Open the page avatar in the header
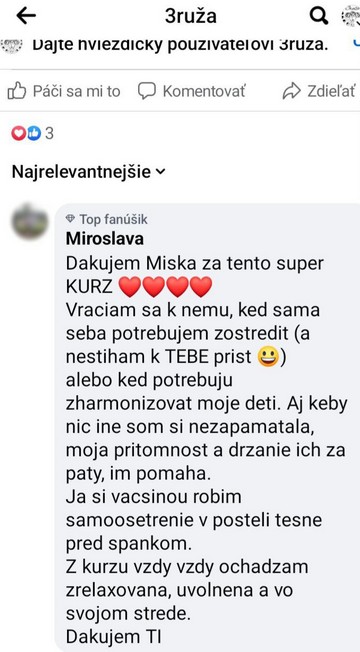Viewport: 360px width, 652px height. pyautogui.click(x=350, y=16)
